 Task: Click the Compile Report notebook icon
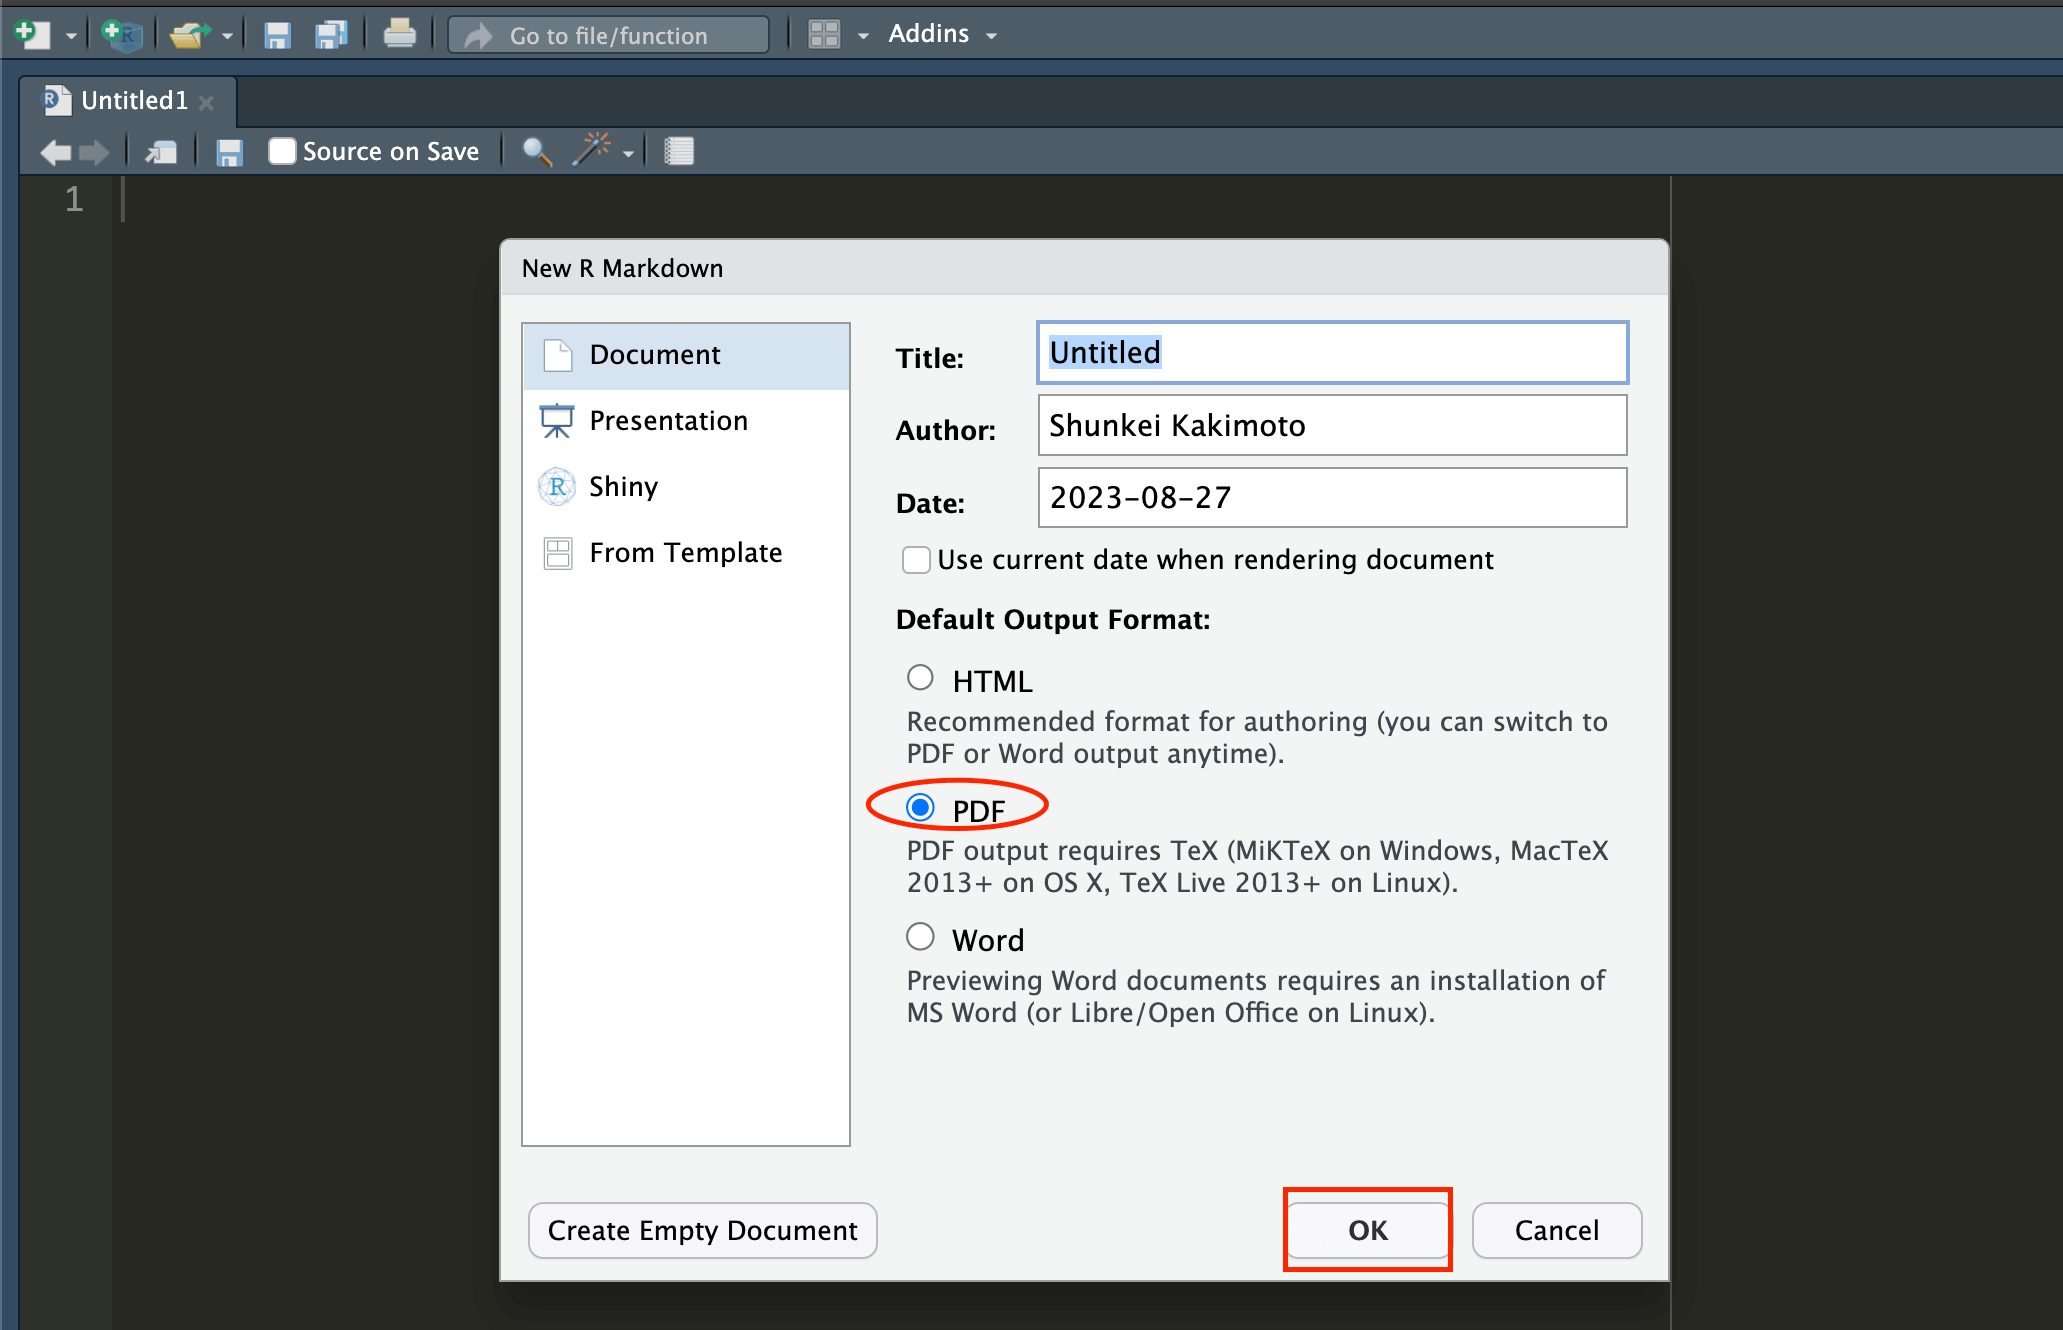tap(679, 152)
